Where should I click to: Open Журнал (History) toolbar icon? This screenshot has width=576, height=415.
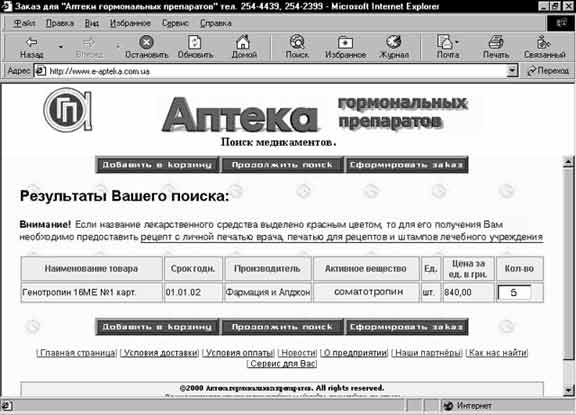point(394,47)
